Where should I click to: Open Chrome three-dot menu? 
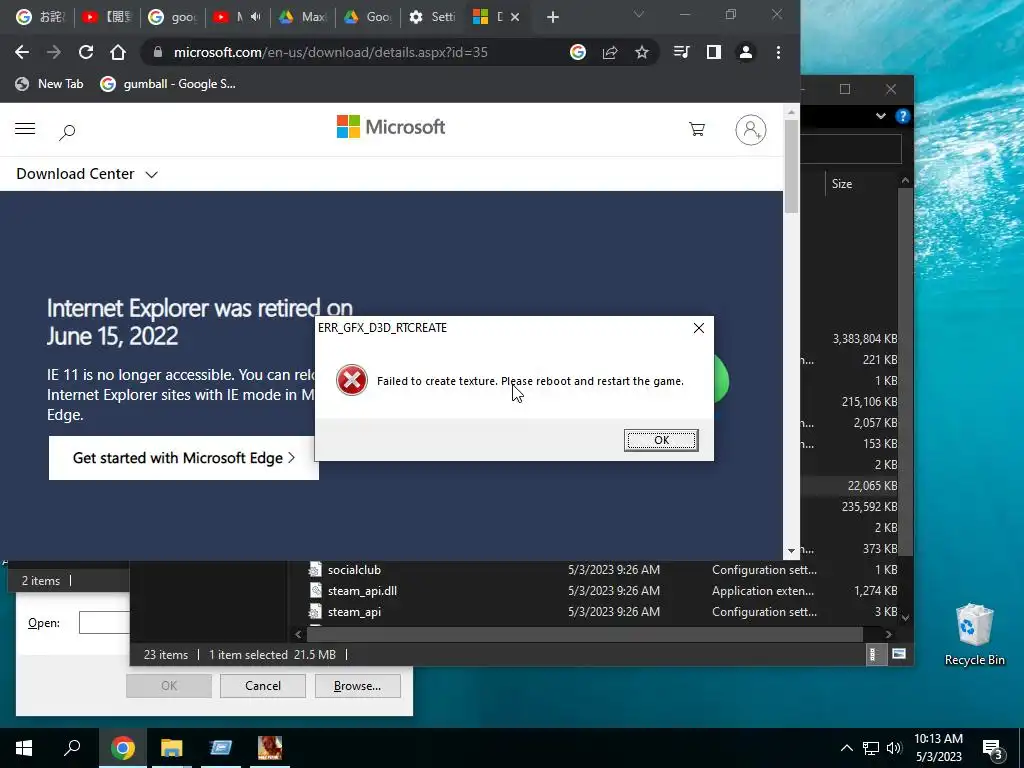point(778,52)
